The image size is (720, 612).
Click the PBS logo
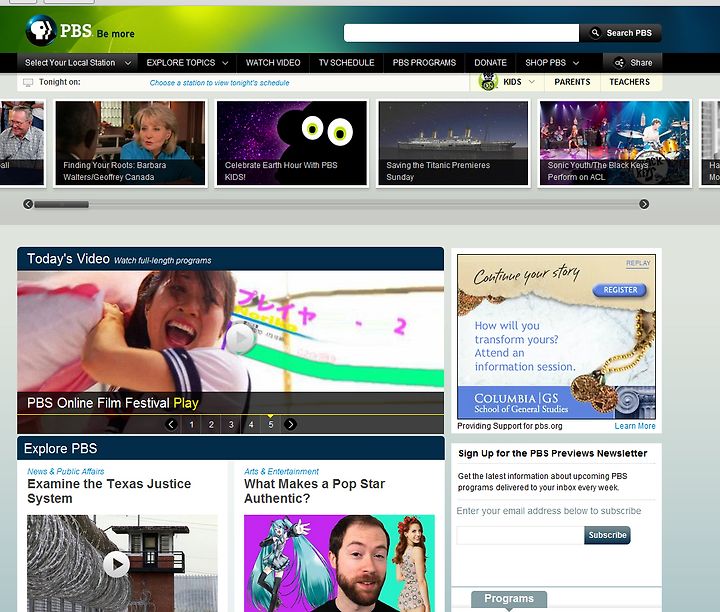pyautogui.click(x=58, y=30)
